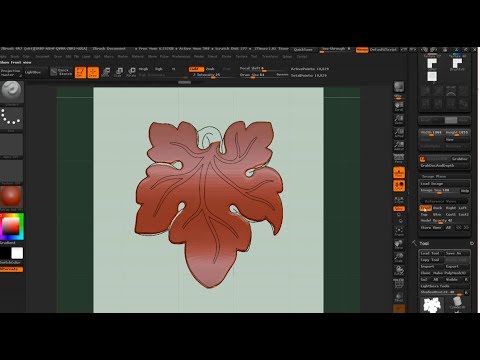Click the GrabDocAndDepth button
The image size is (480, 360).
point(444,165)
